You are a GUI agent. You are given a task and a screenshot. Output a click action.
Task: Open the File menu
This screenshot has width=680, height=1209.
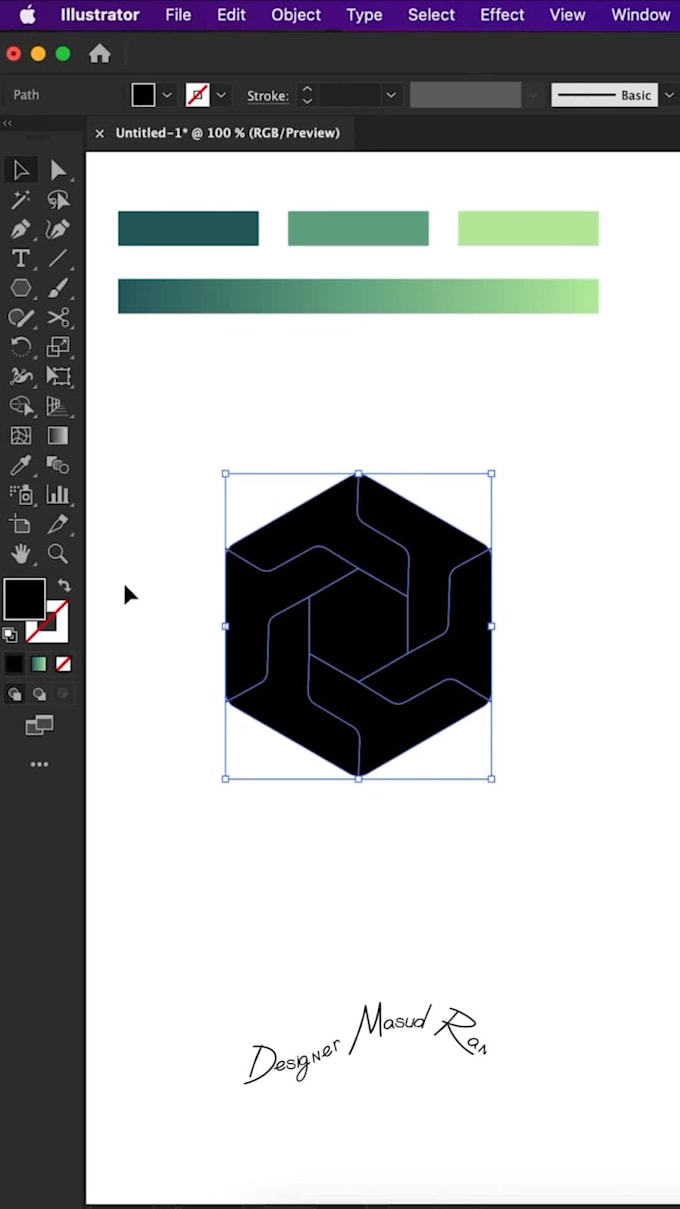pyautogui.click(x=178, y=15)
